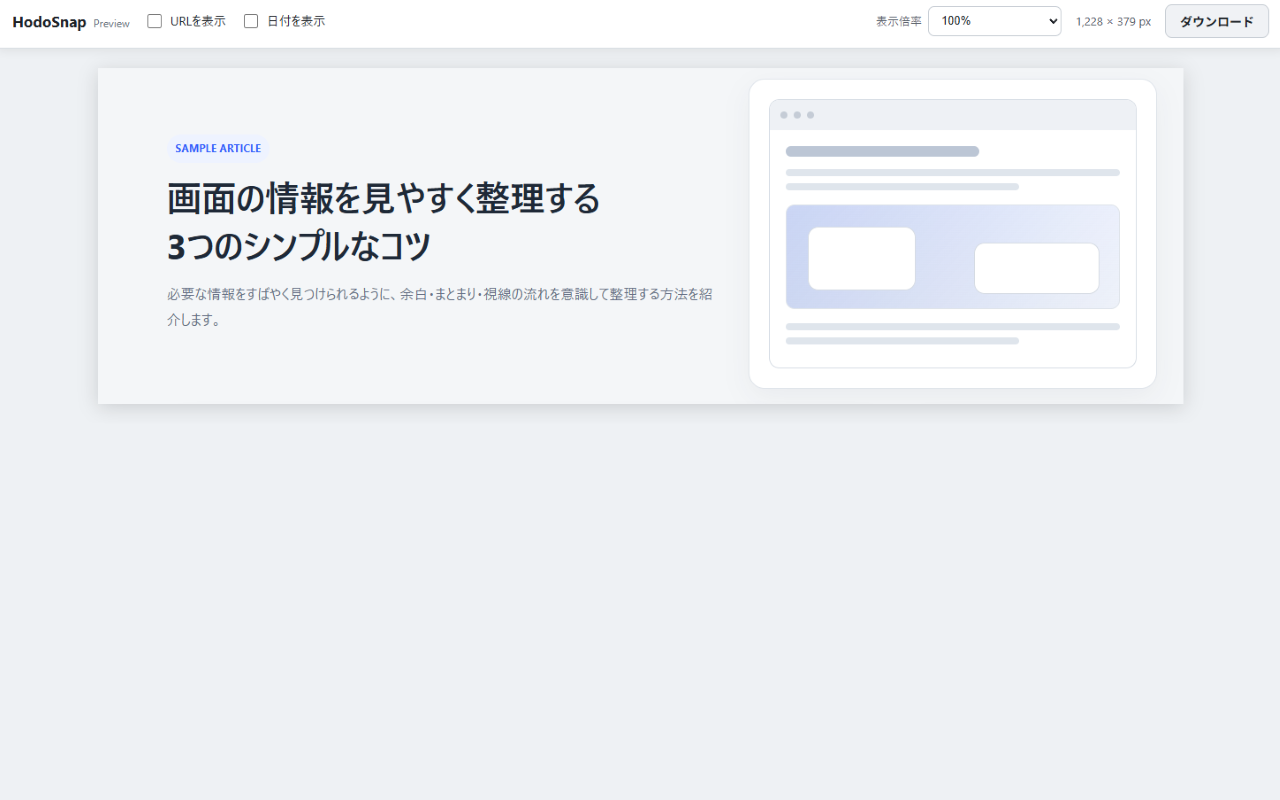Click the HodoSnap logo text
Image resolution: width=1280 pixels, height=800 pixels.
[49, 22]
